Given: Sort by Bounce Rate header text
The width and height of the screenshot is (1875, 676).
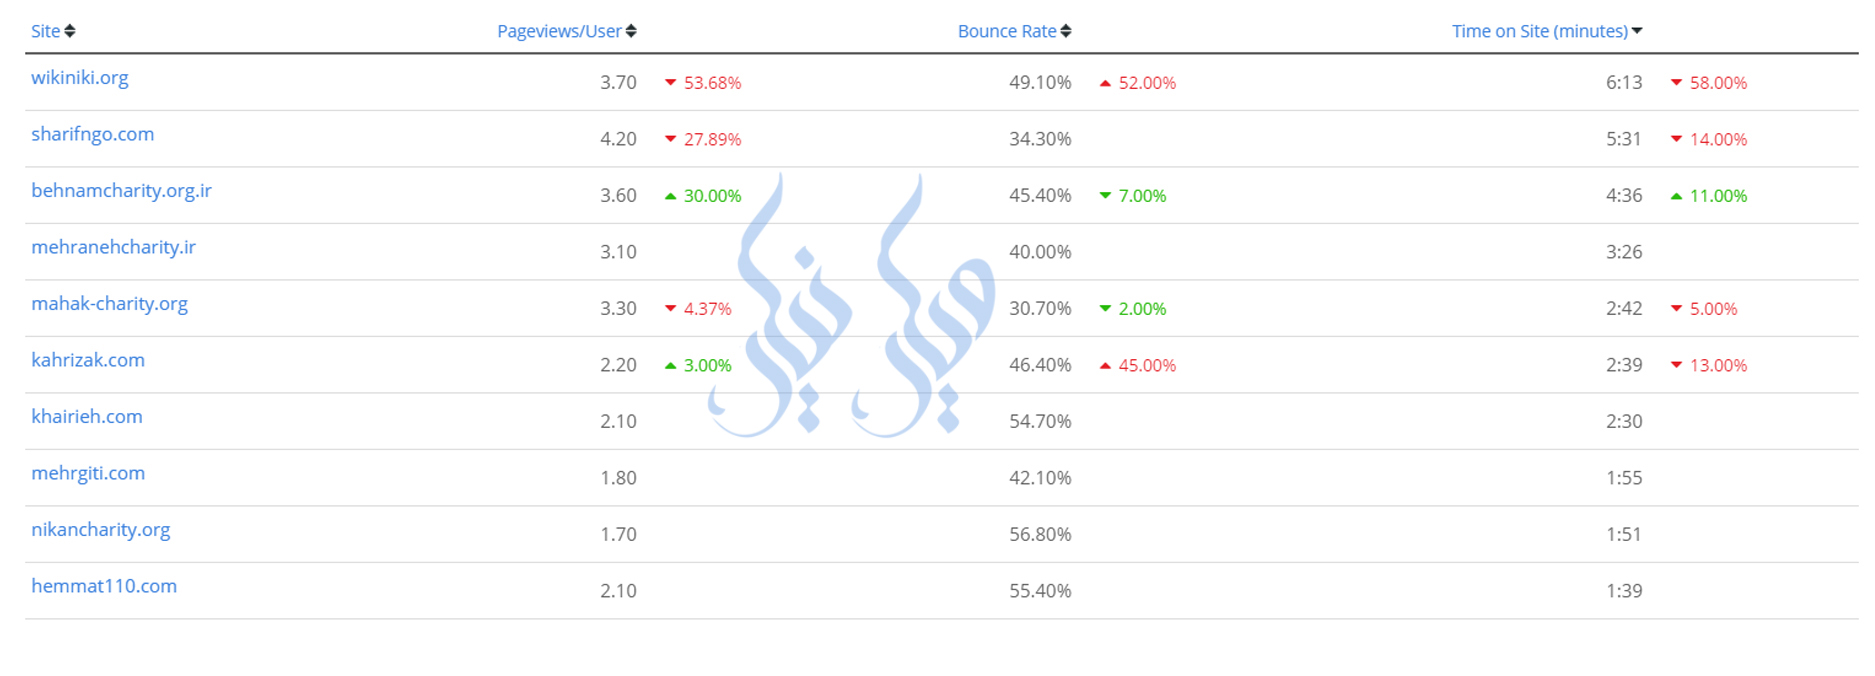Looking at the screenshot, I should point(1006,31).
